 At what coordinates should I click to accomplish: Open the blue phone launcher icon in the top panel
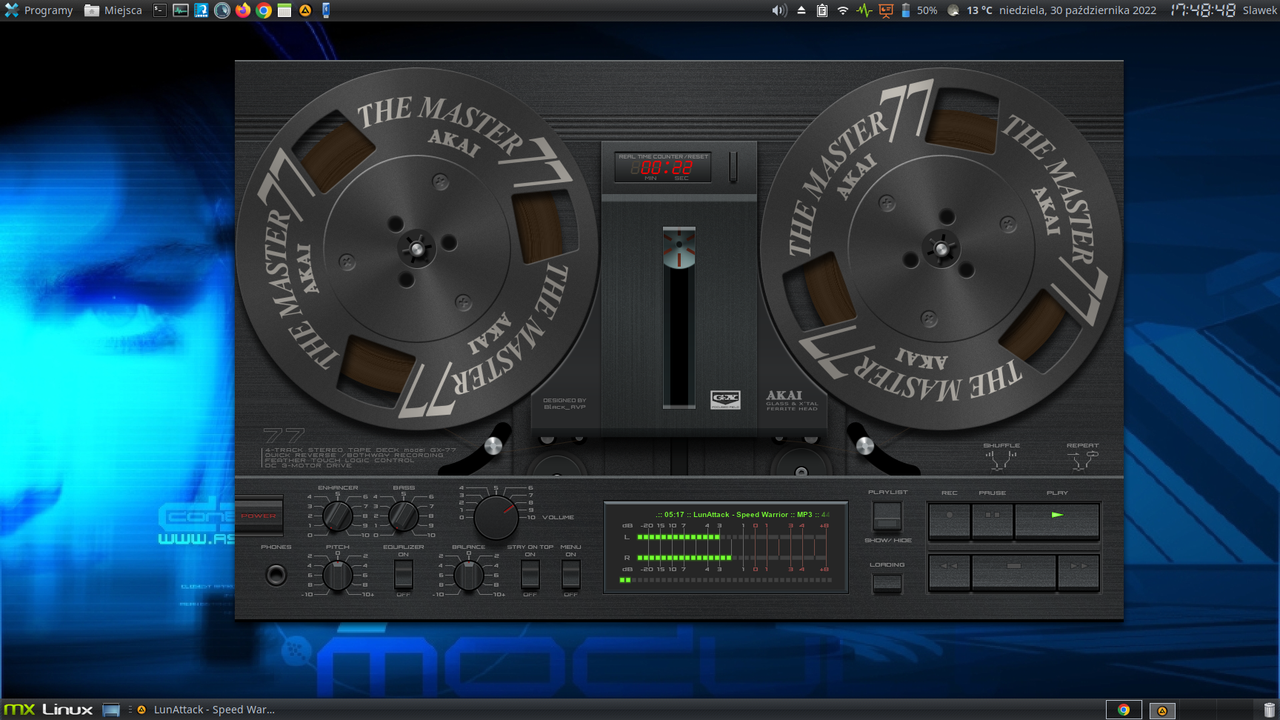pos(326,10)
